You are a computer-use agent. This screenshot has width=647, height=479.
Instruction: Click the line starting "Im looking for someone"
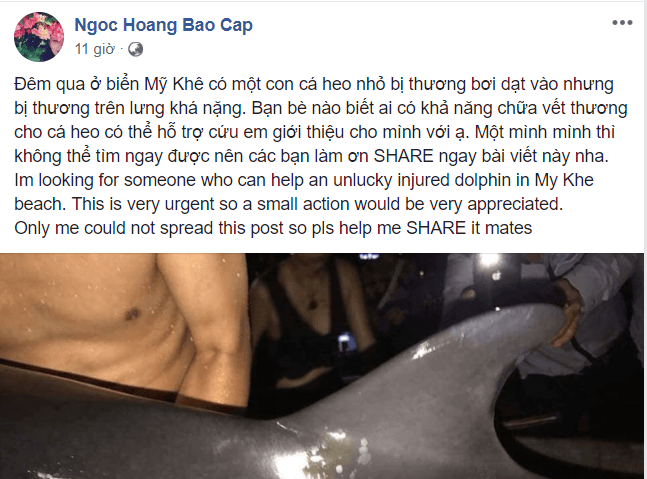tap(304, 180)
